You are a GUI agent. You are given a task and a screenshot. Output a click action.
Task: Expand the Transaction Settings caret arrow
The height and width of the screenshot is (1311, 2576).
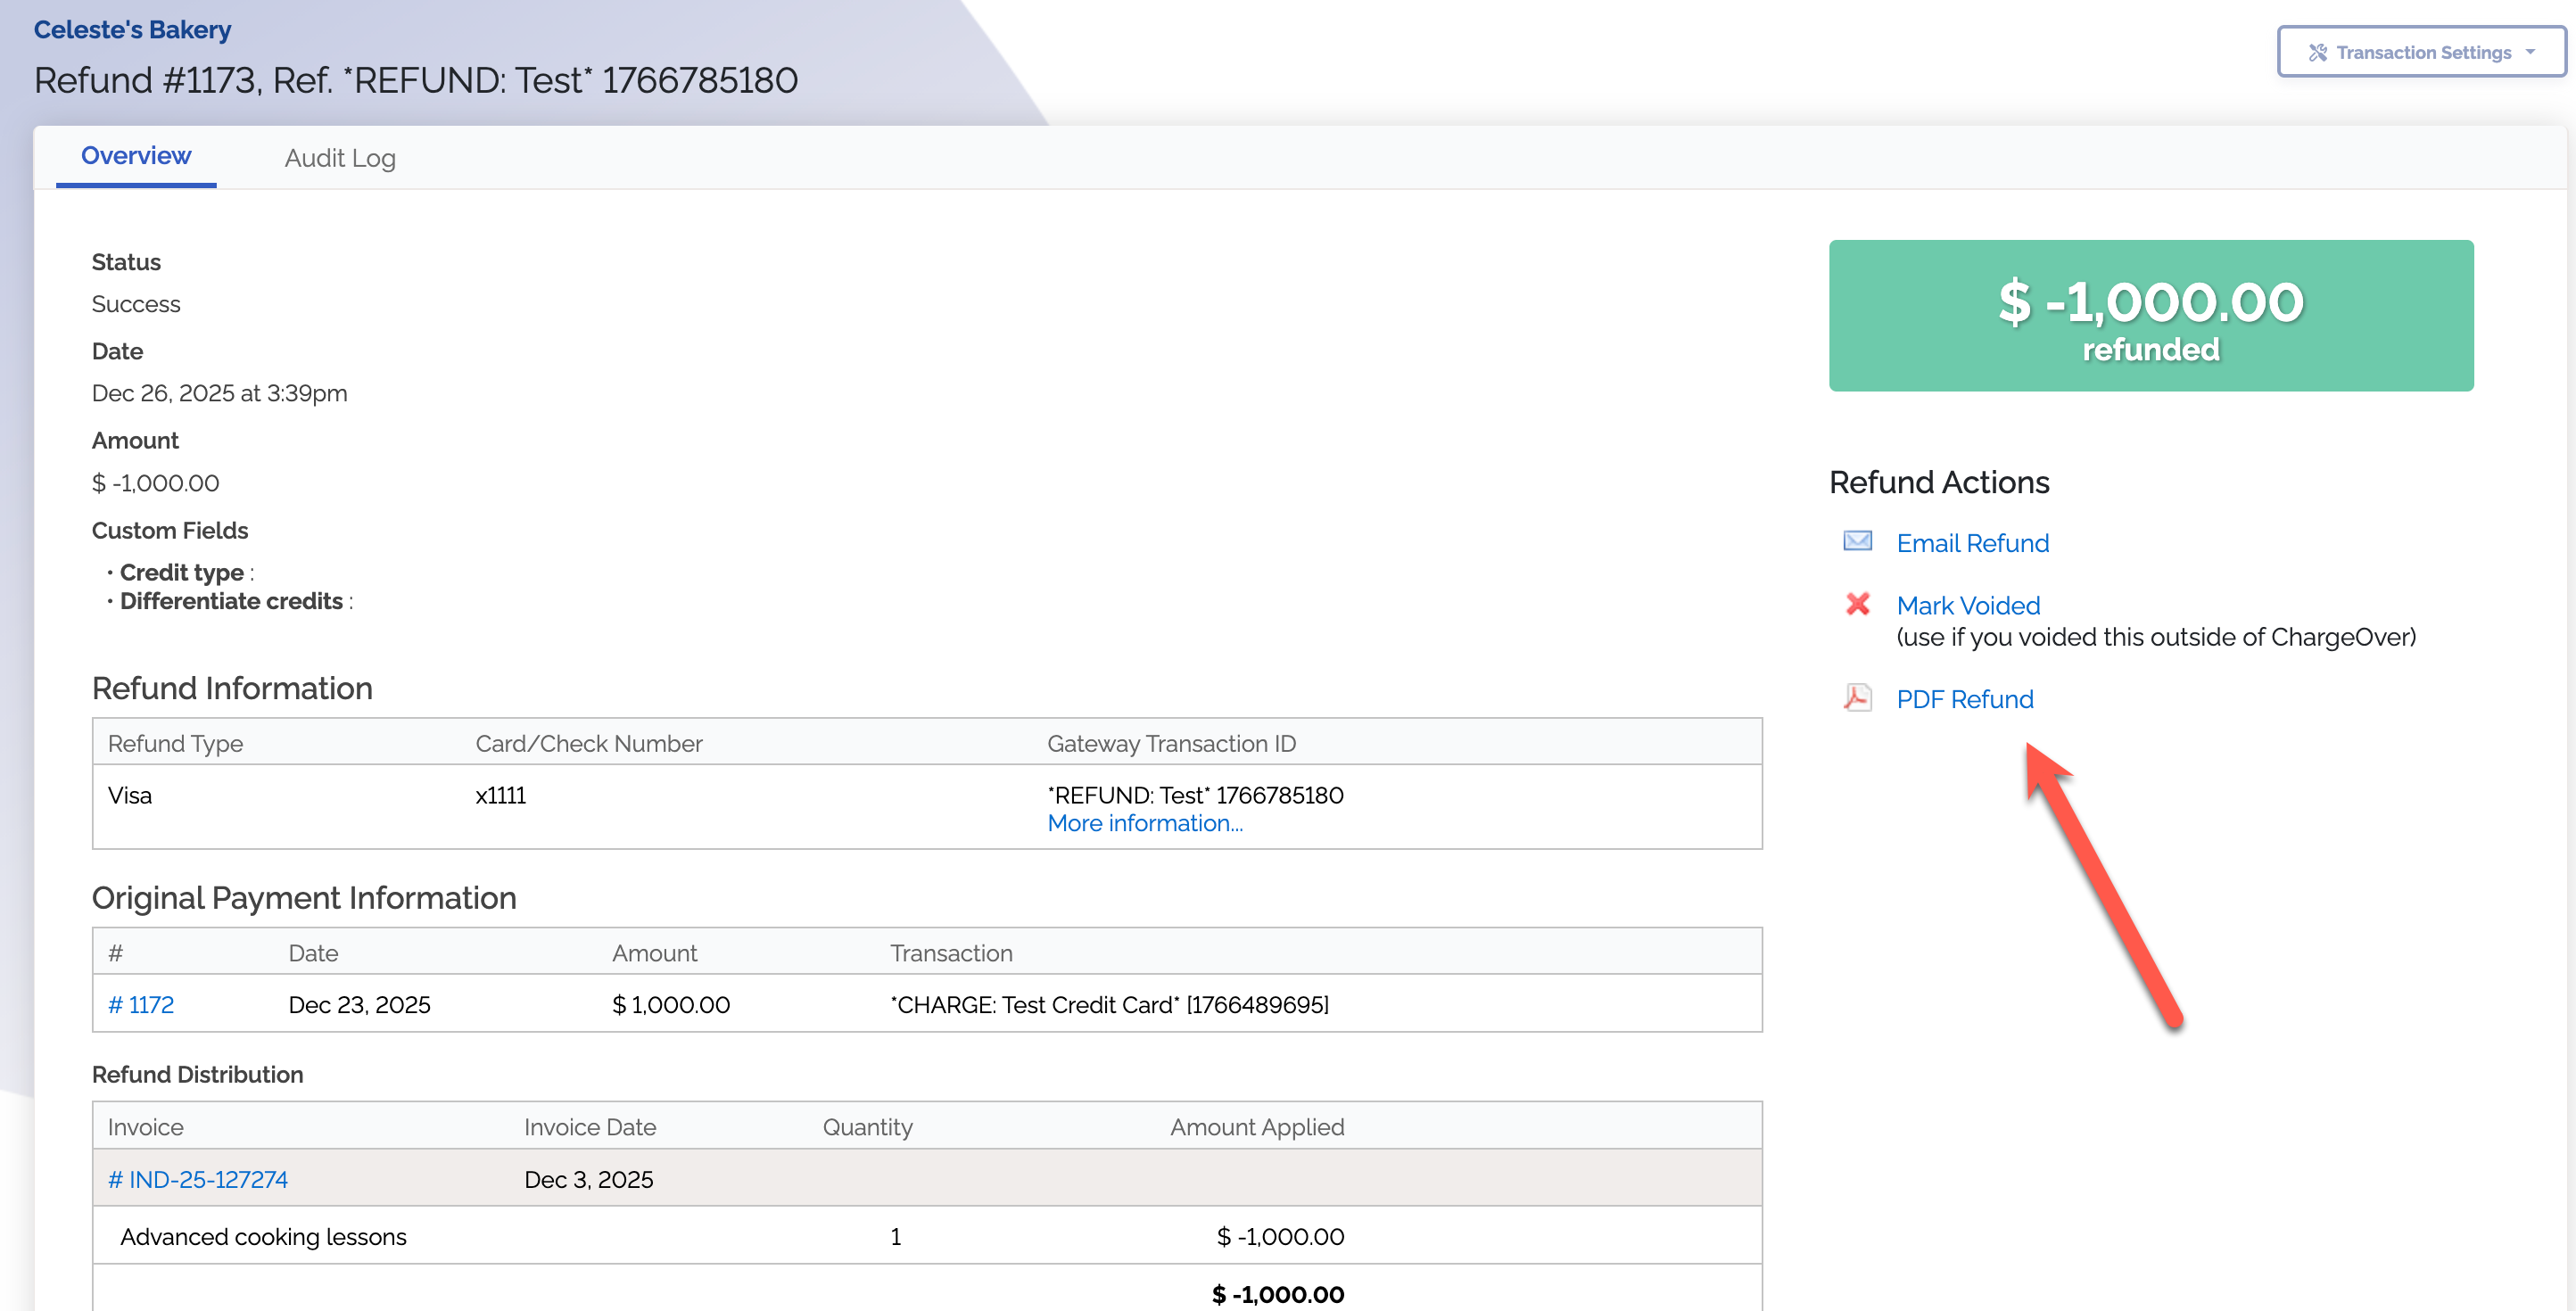[2530, 52]
